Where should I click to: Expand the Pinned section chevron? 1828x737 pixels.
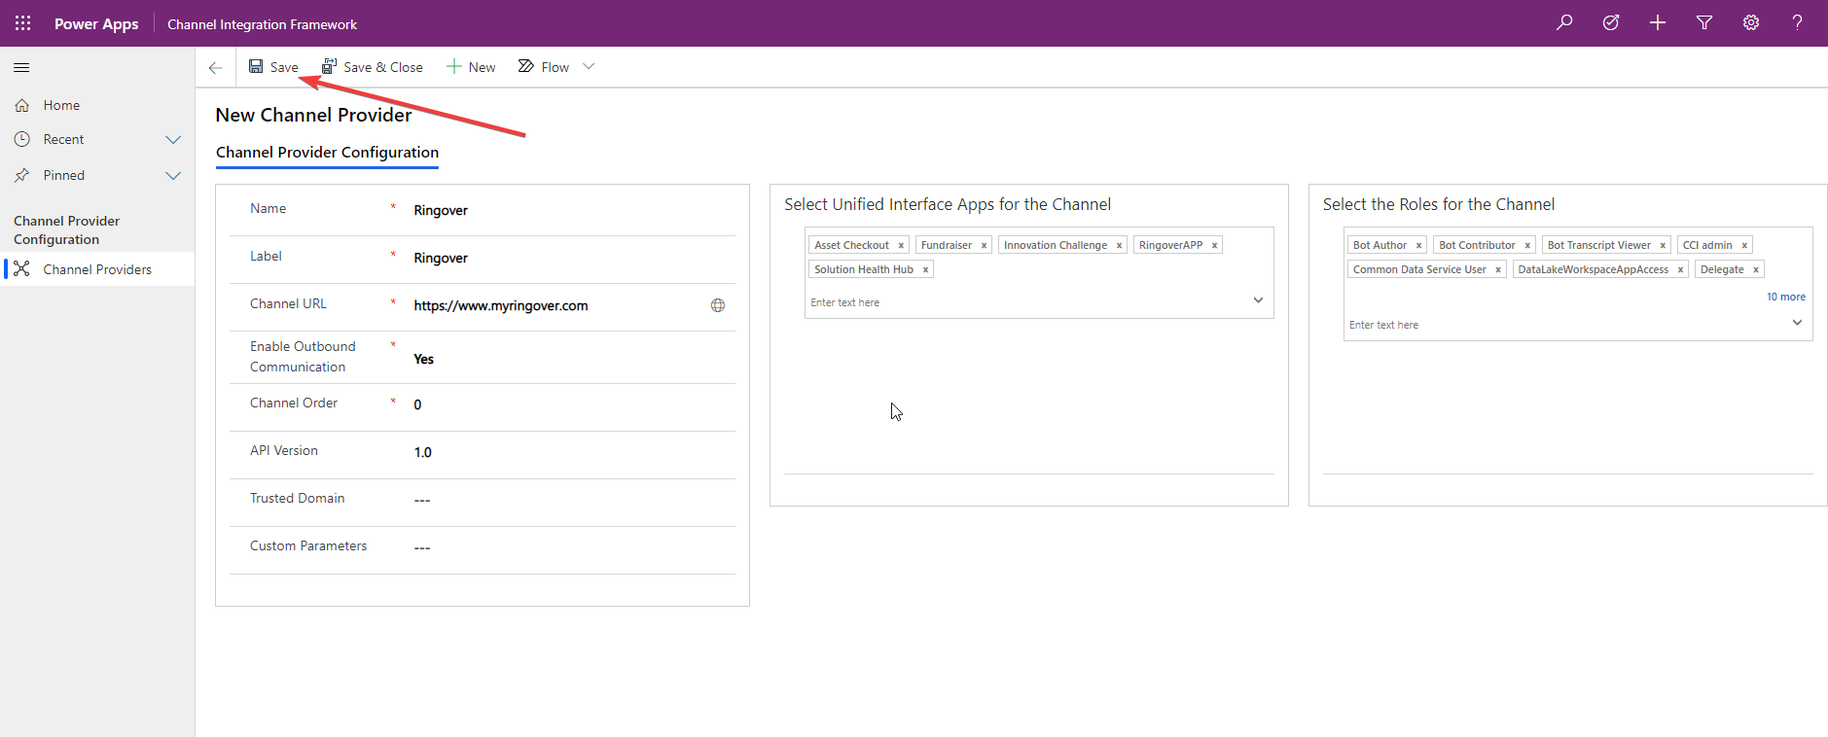click(173, 176)
